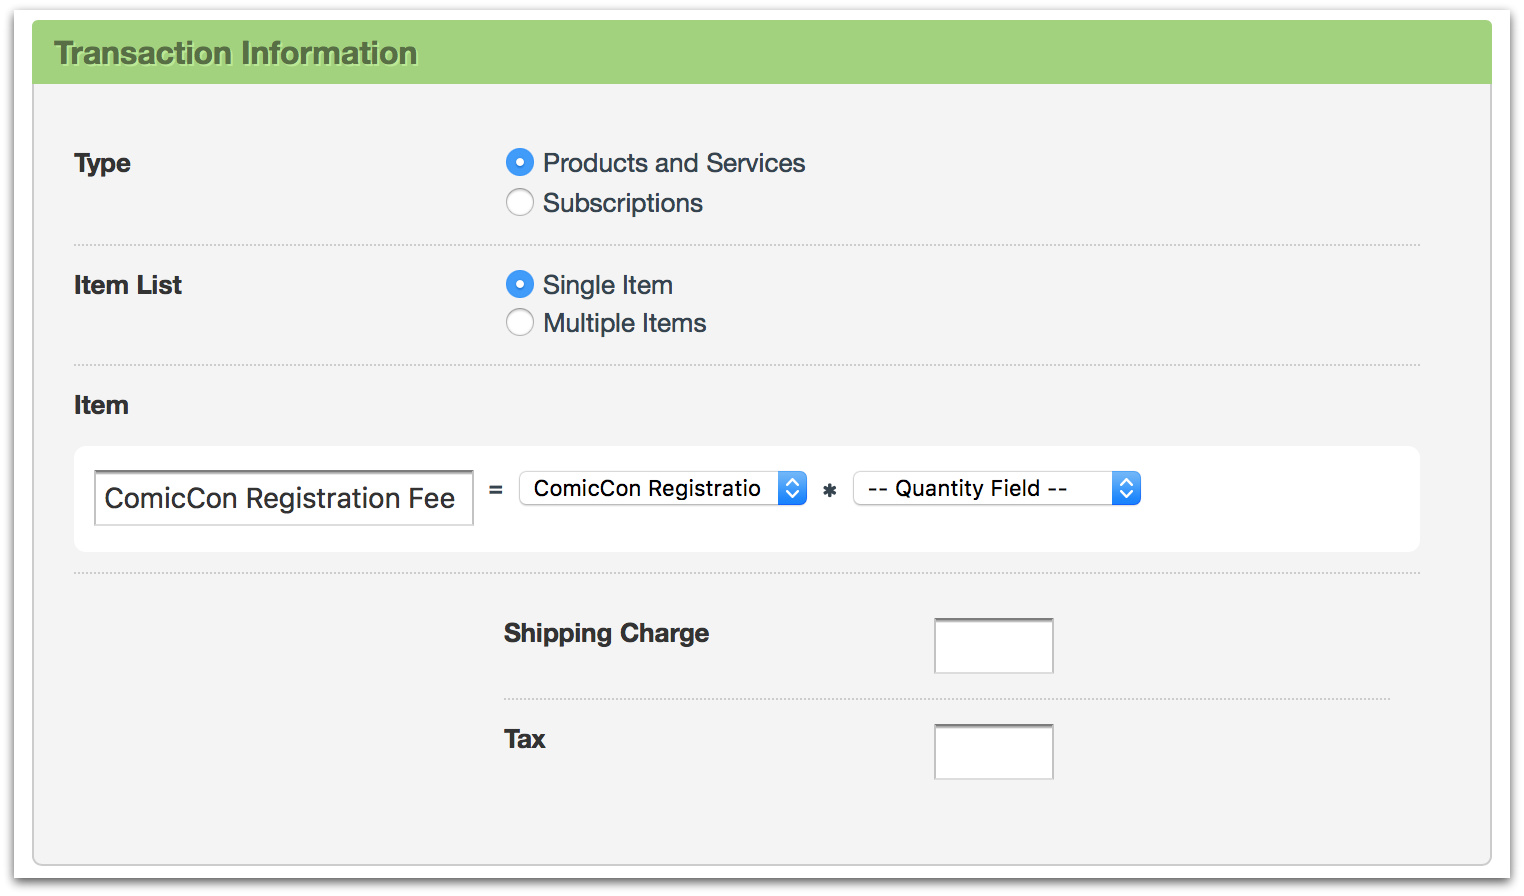This screenshot has height=896, width=1524.
Task: Click the asterisk multiplier symbol
Action: tap(829, 490)
